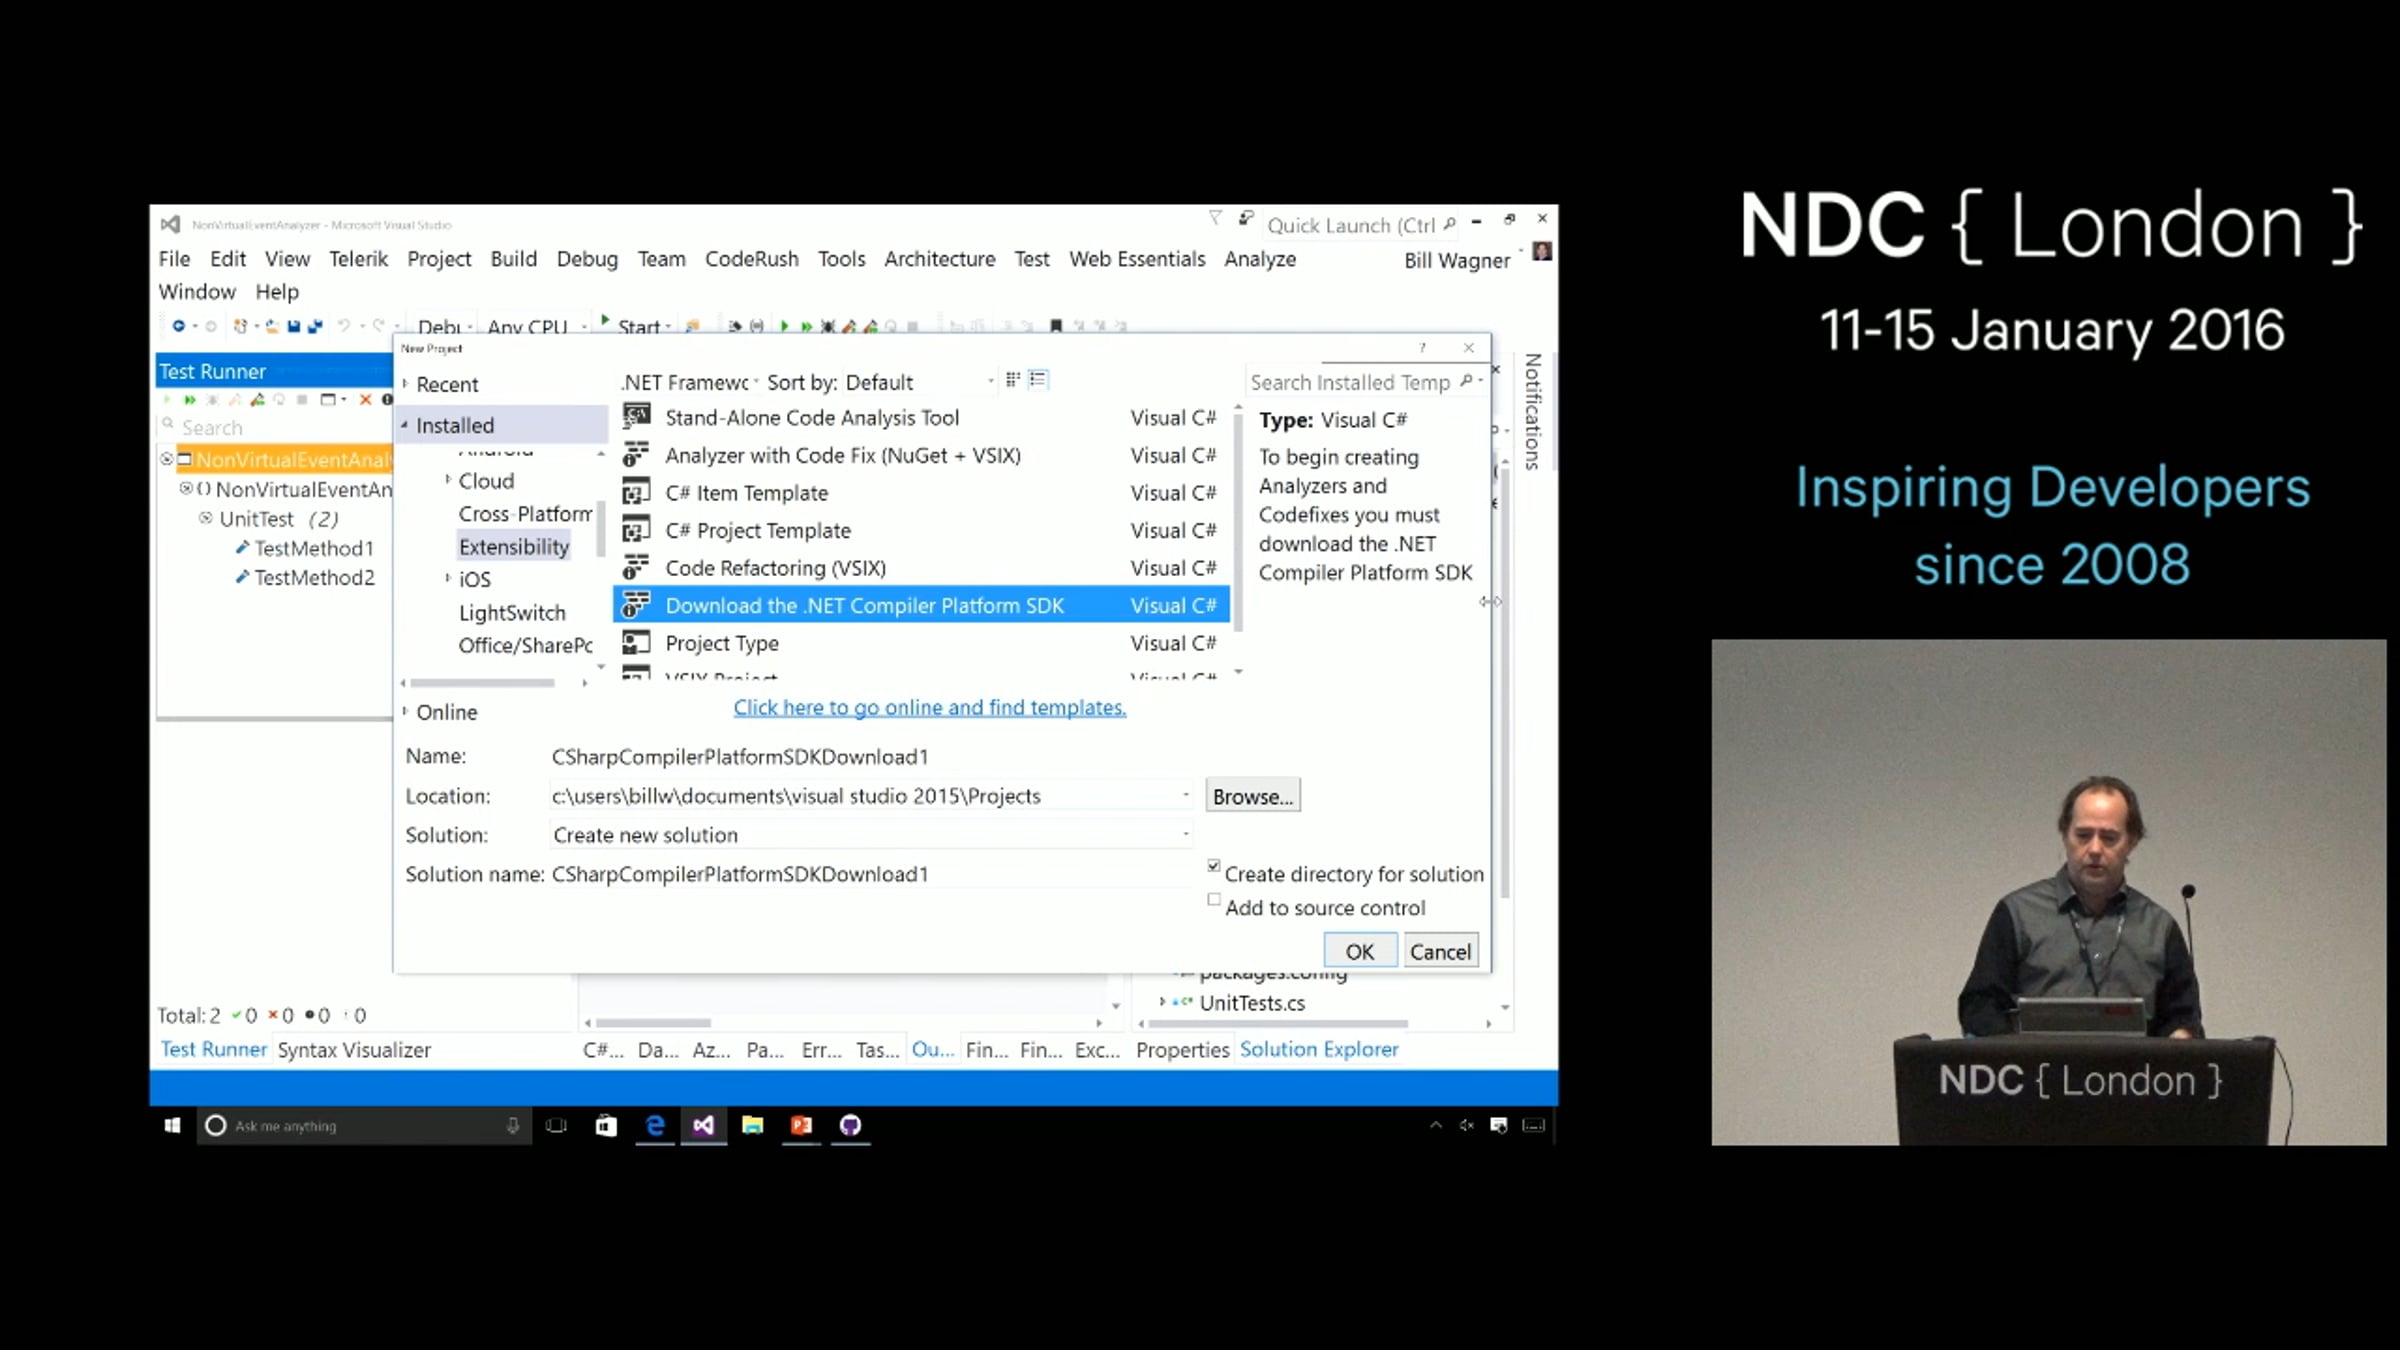Click OK in New Project dialog
This screenshot has height=1350, width=2400.
pos(1359,951)
